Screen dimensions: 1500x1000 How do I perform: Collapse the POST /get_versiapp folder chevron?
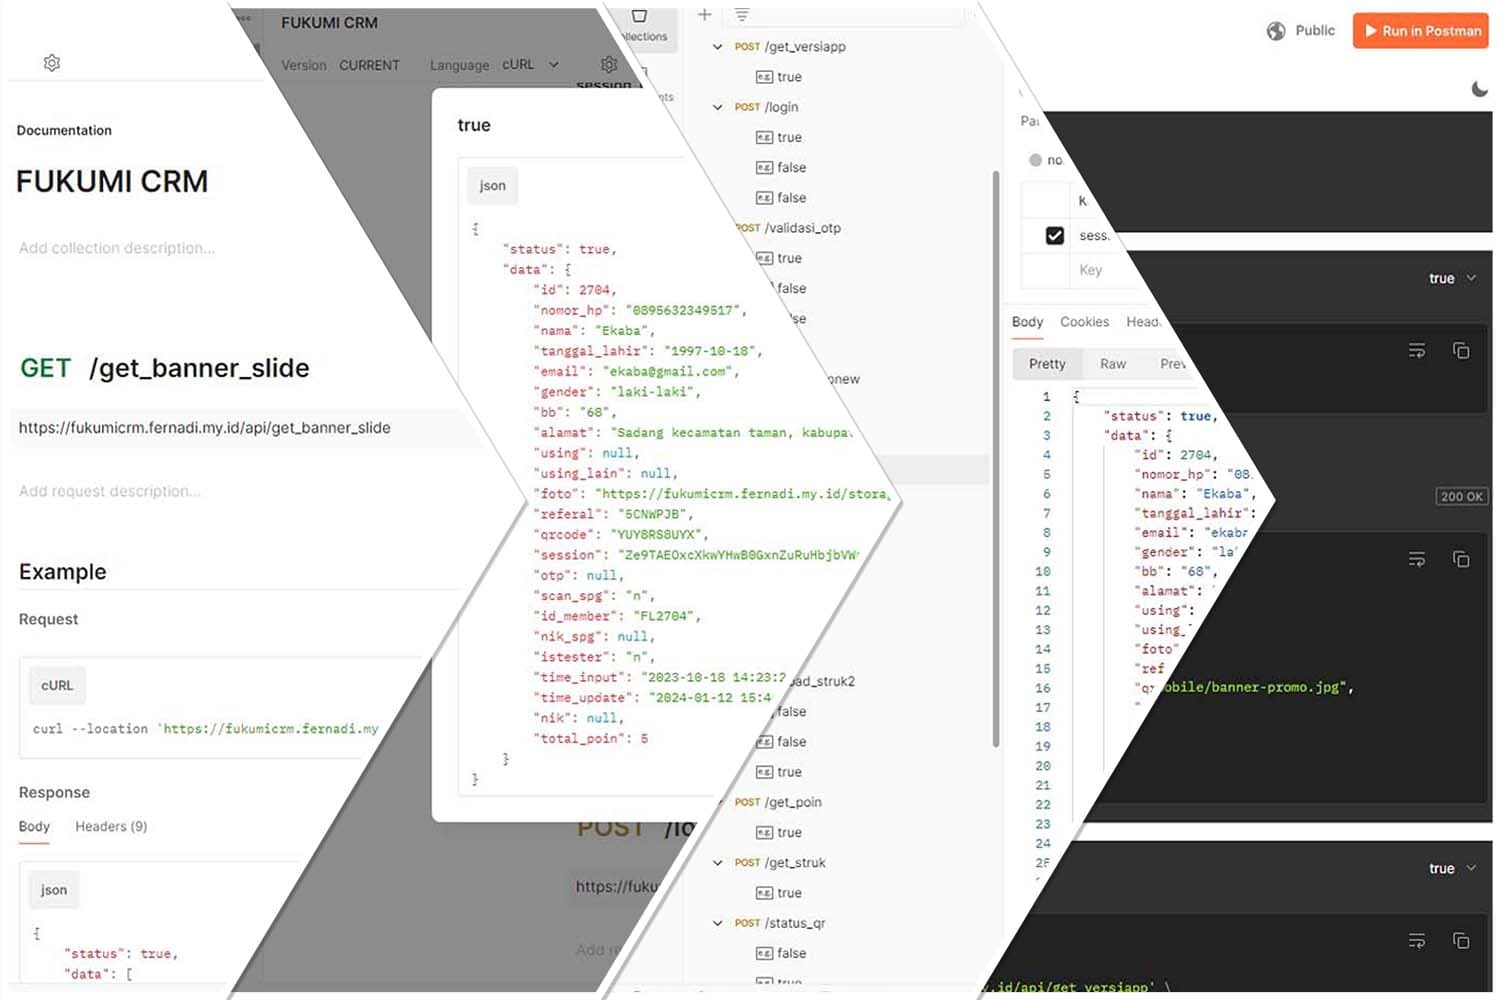pyautogui.click(x=717, y=46)
